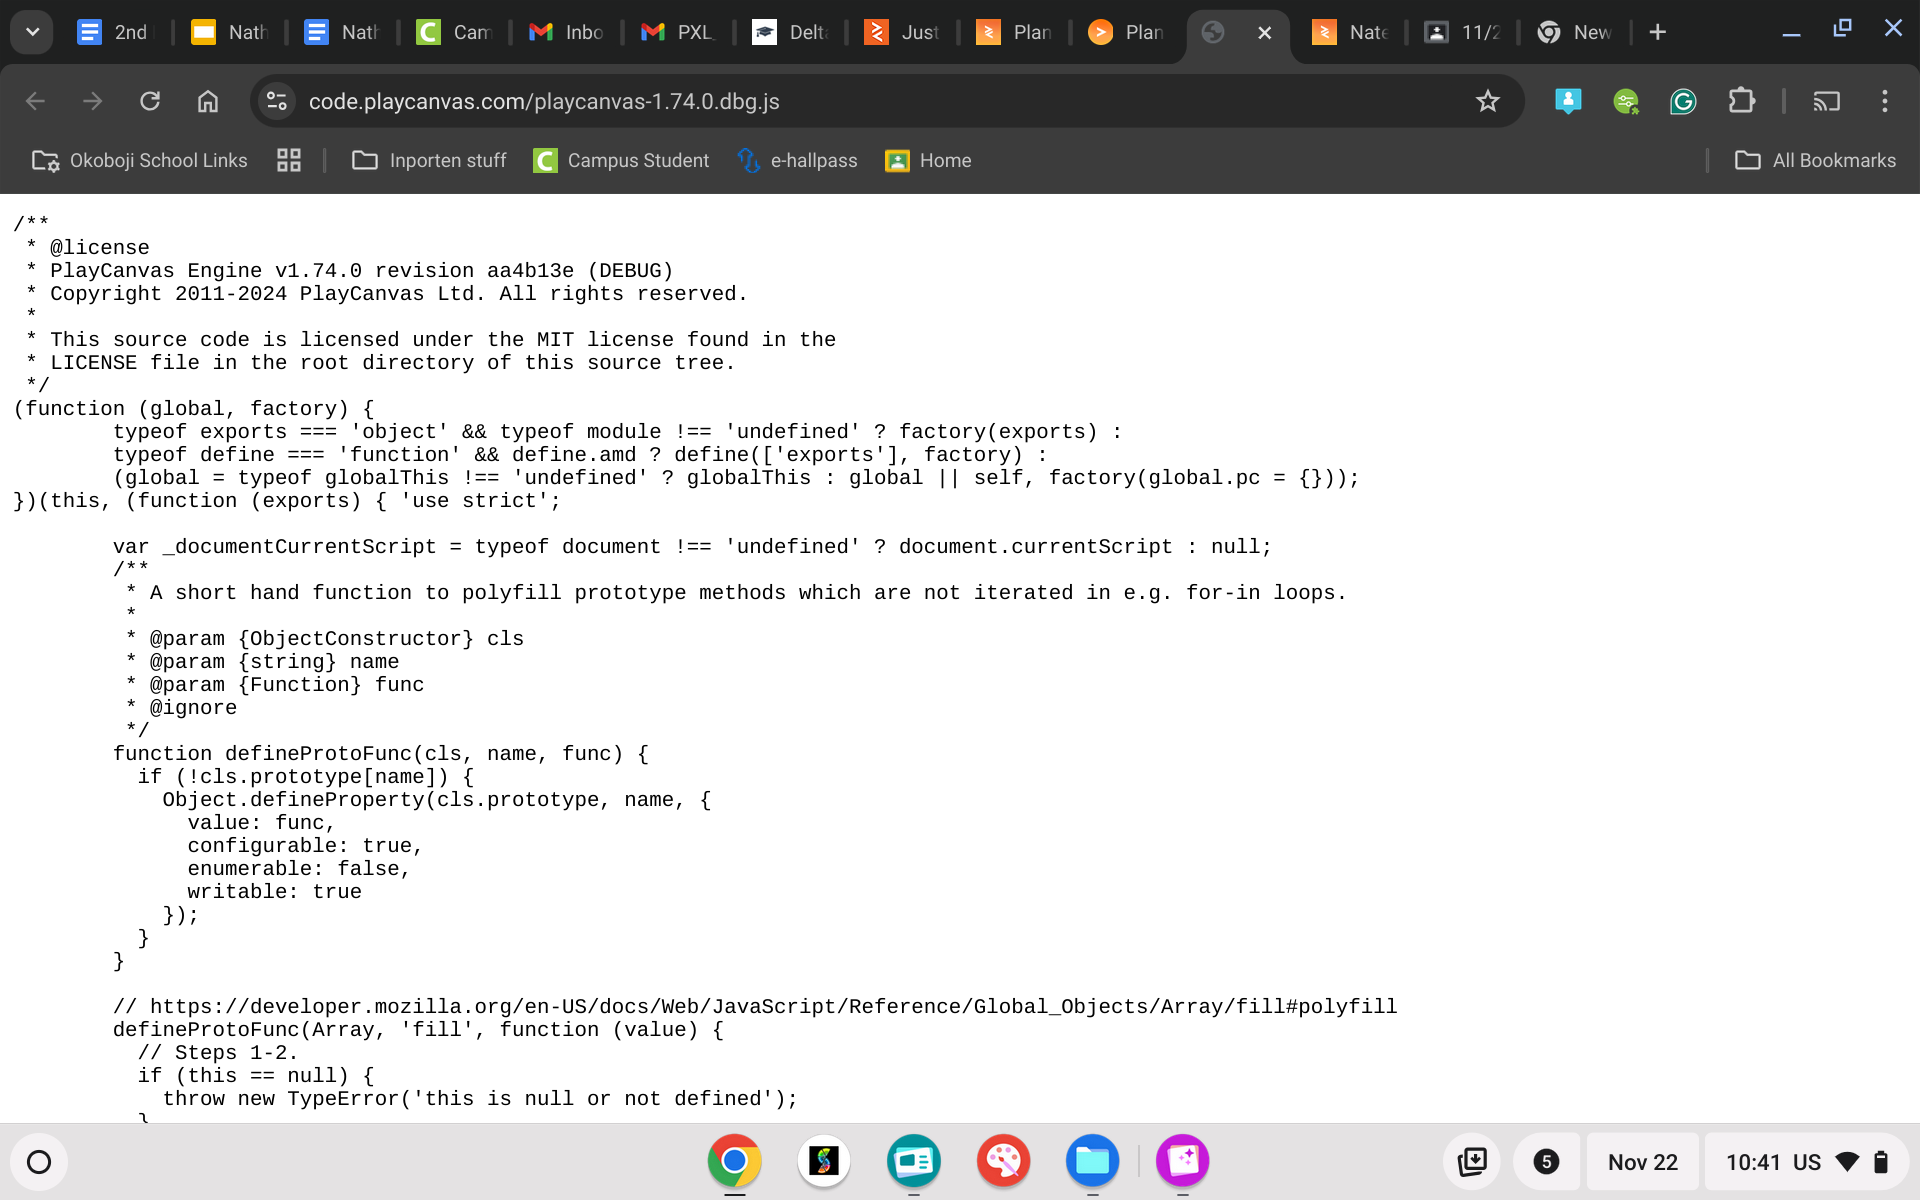Viewport: 1920px width, 1200px height.
Task: Expand the All Bookmarks folder
Action: (x=1815, y=160)
